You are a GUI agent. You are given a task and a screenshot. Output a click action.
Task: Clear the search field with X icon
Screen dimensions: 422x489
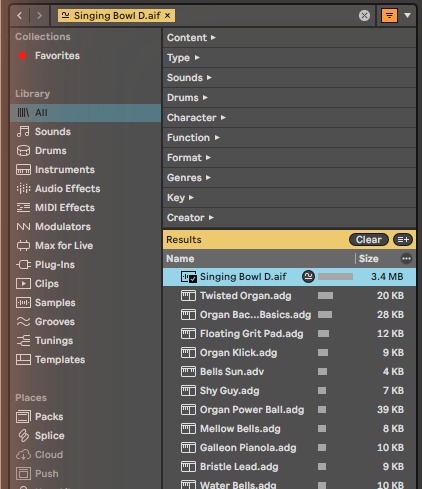tap(364, 15)
